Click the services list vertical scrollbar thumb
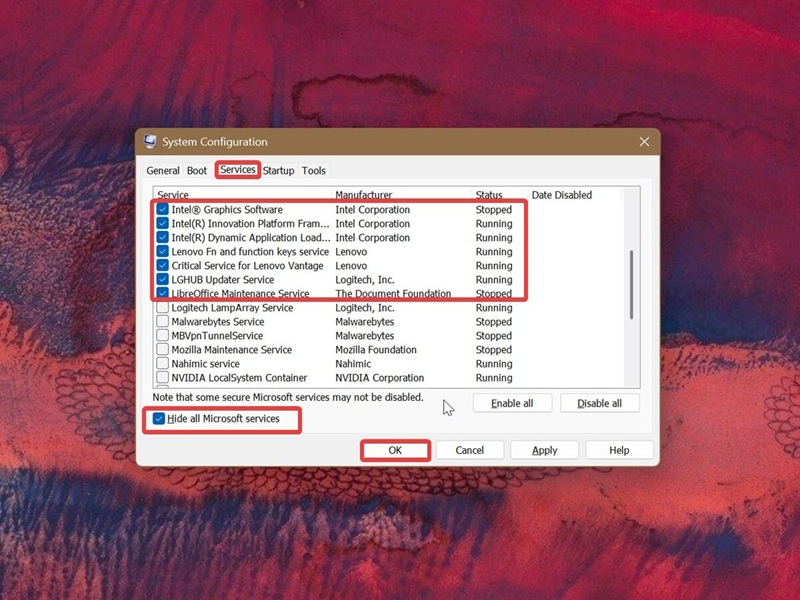Viewport: 800px width, 600px height. (x=631, y=284)
